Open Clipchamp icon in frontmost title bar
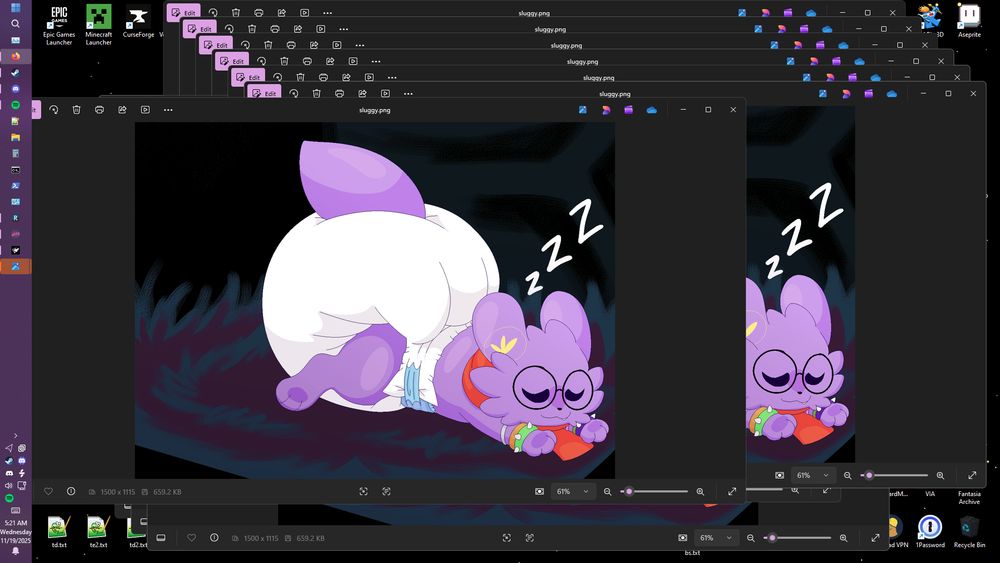 (629, 110)
